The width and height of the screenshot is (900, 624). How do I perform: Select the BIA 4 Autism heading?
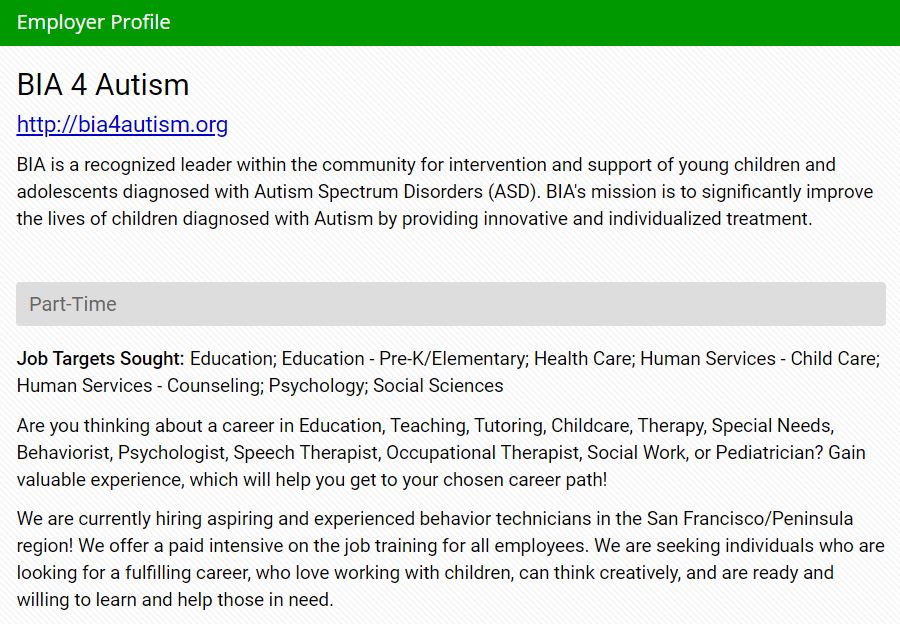[103, 85]
